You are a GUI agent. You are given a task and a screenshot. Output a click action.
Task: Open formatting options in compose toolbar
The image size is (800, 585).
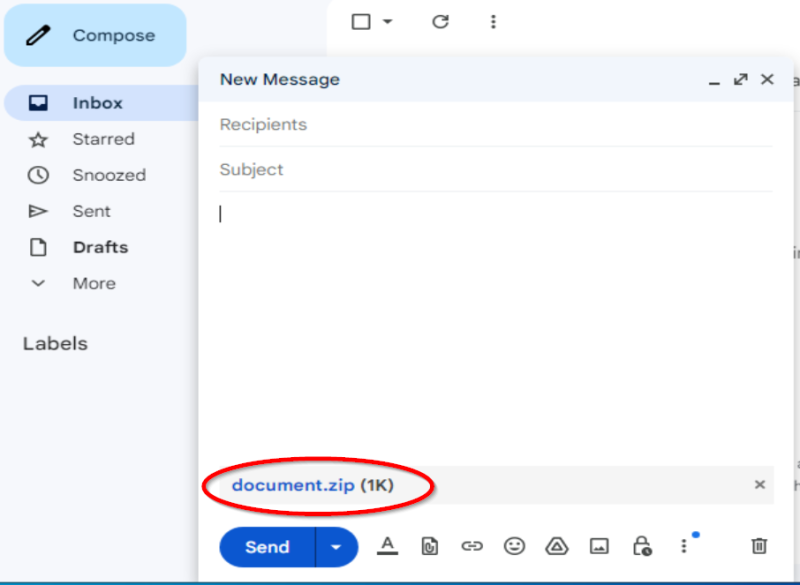(x=387, y=546)
